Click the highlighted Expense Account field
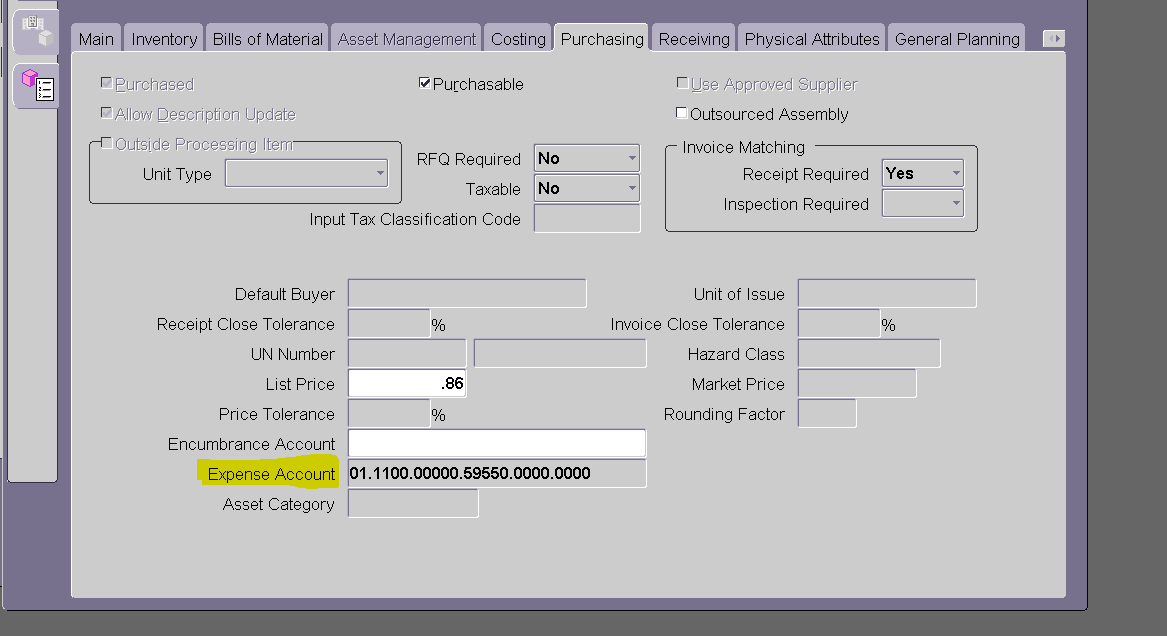1167x636 pixels. 496,473
